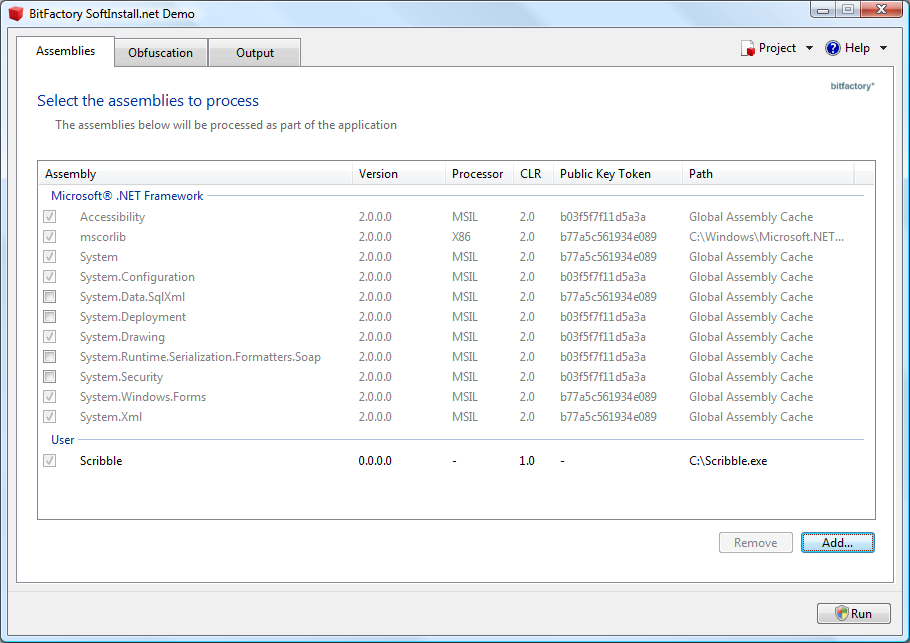This screenshot has width=910, height=643.
Task: Click the shield icon on the Run button
Action: [842, 613]
